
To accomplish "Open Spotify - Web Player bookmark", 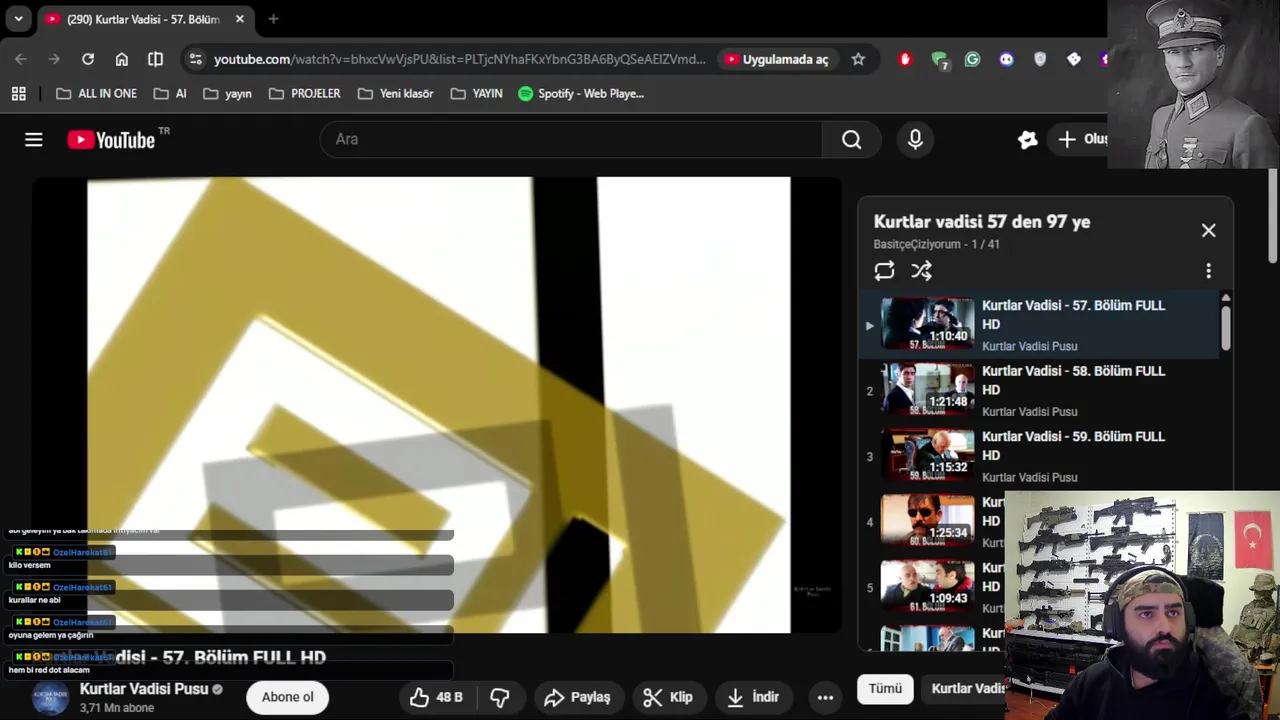I will [581, 94].
